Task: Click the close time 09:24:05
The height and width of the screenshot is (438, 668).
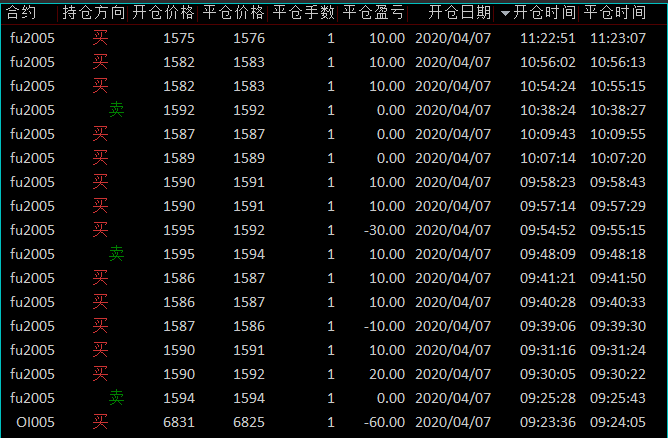Action: pos(618,422)
